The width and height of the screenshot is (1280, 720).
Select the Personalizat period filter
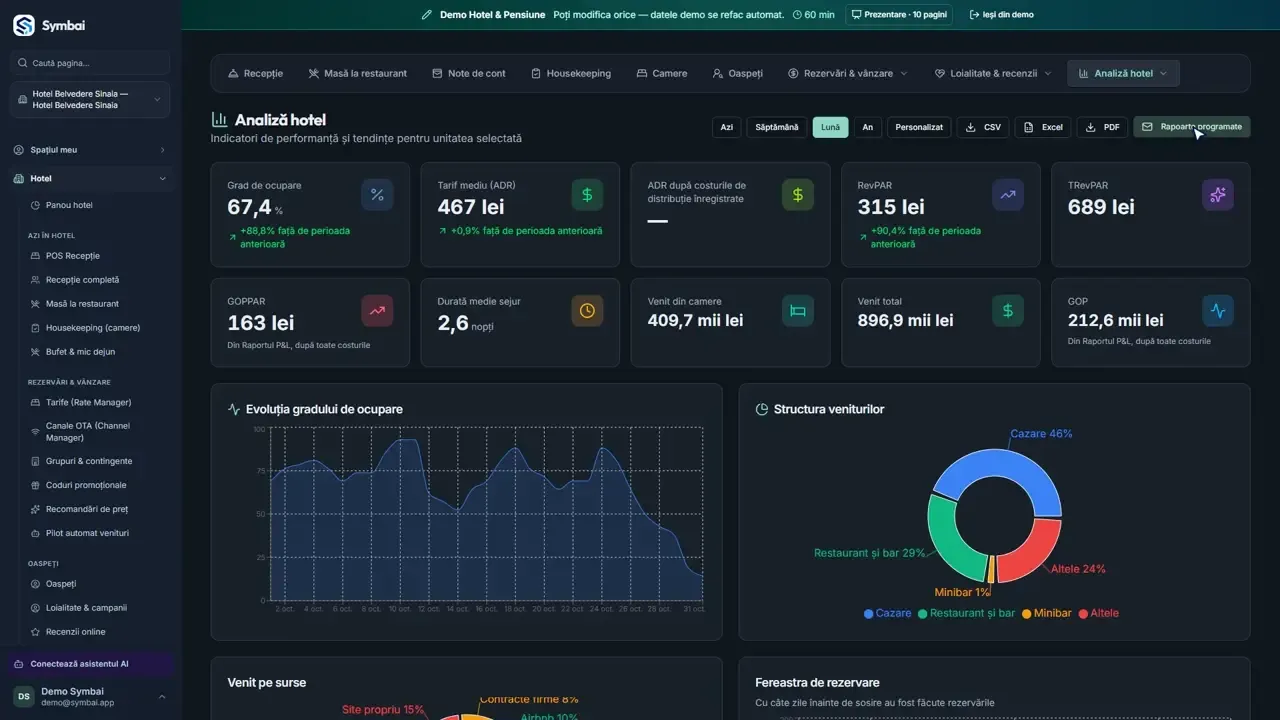(919, 127)
